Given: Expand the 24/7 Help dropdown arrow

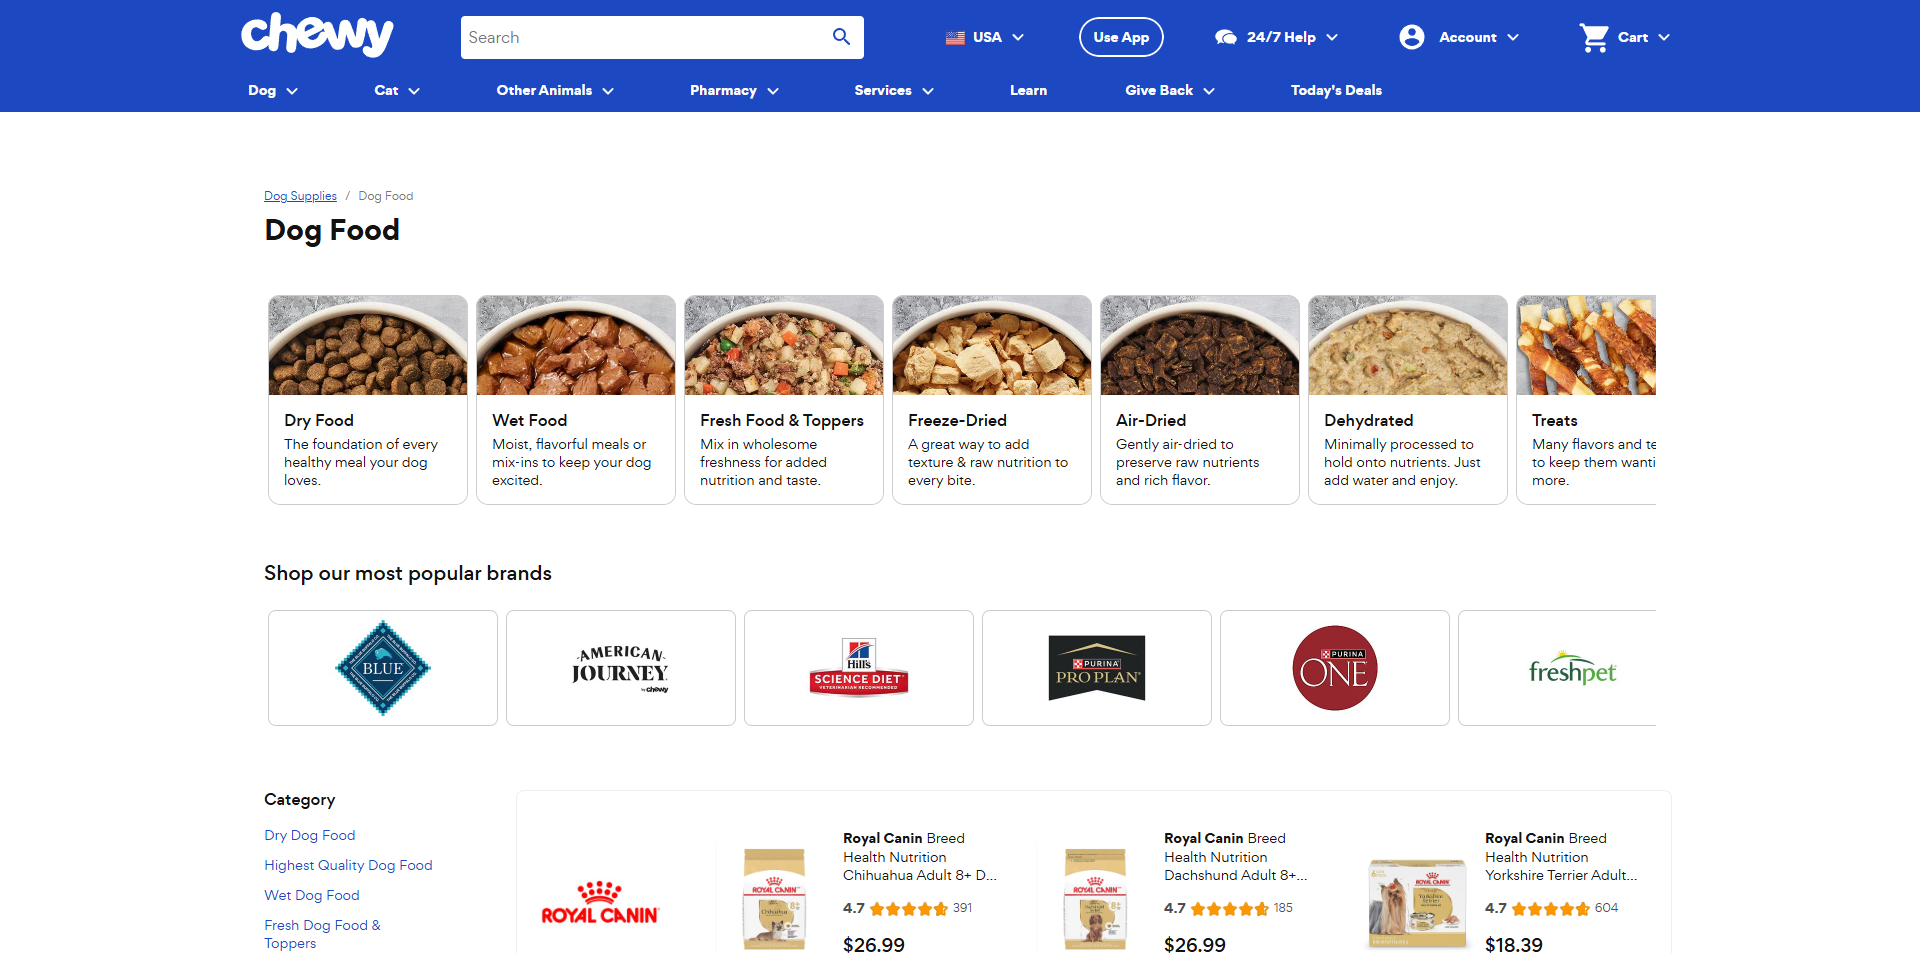Looking at the screenshot, I should click(x=1332, y=37).
